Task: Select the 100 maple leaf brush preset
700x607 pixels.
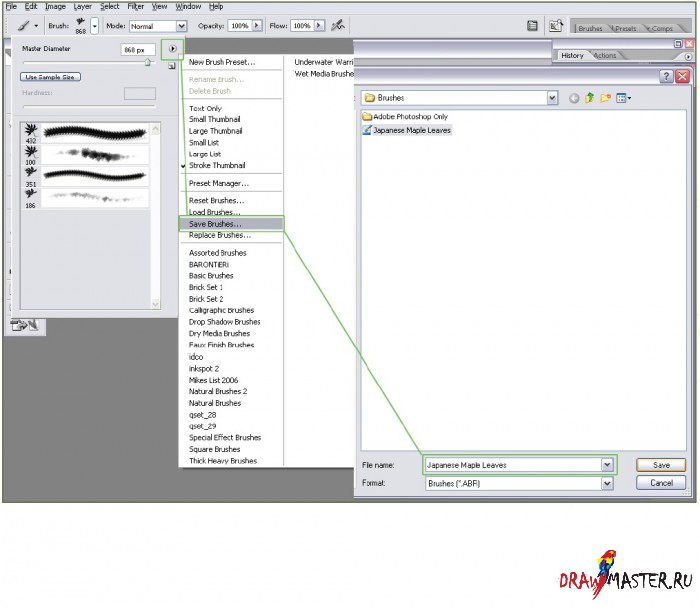Action: click(85, 155)
